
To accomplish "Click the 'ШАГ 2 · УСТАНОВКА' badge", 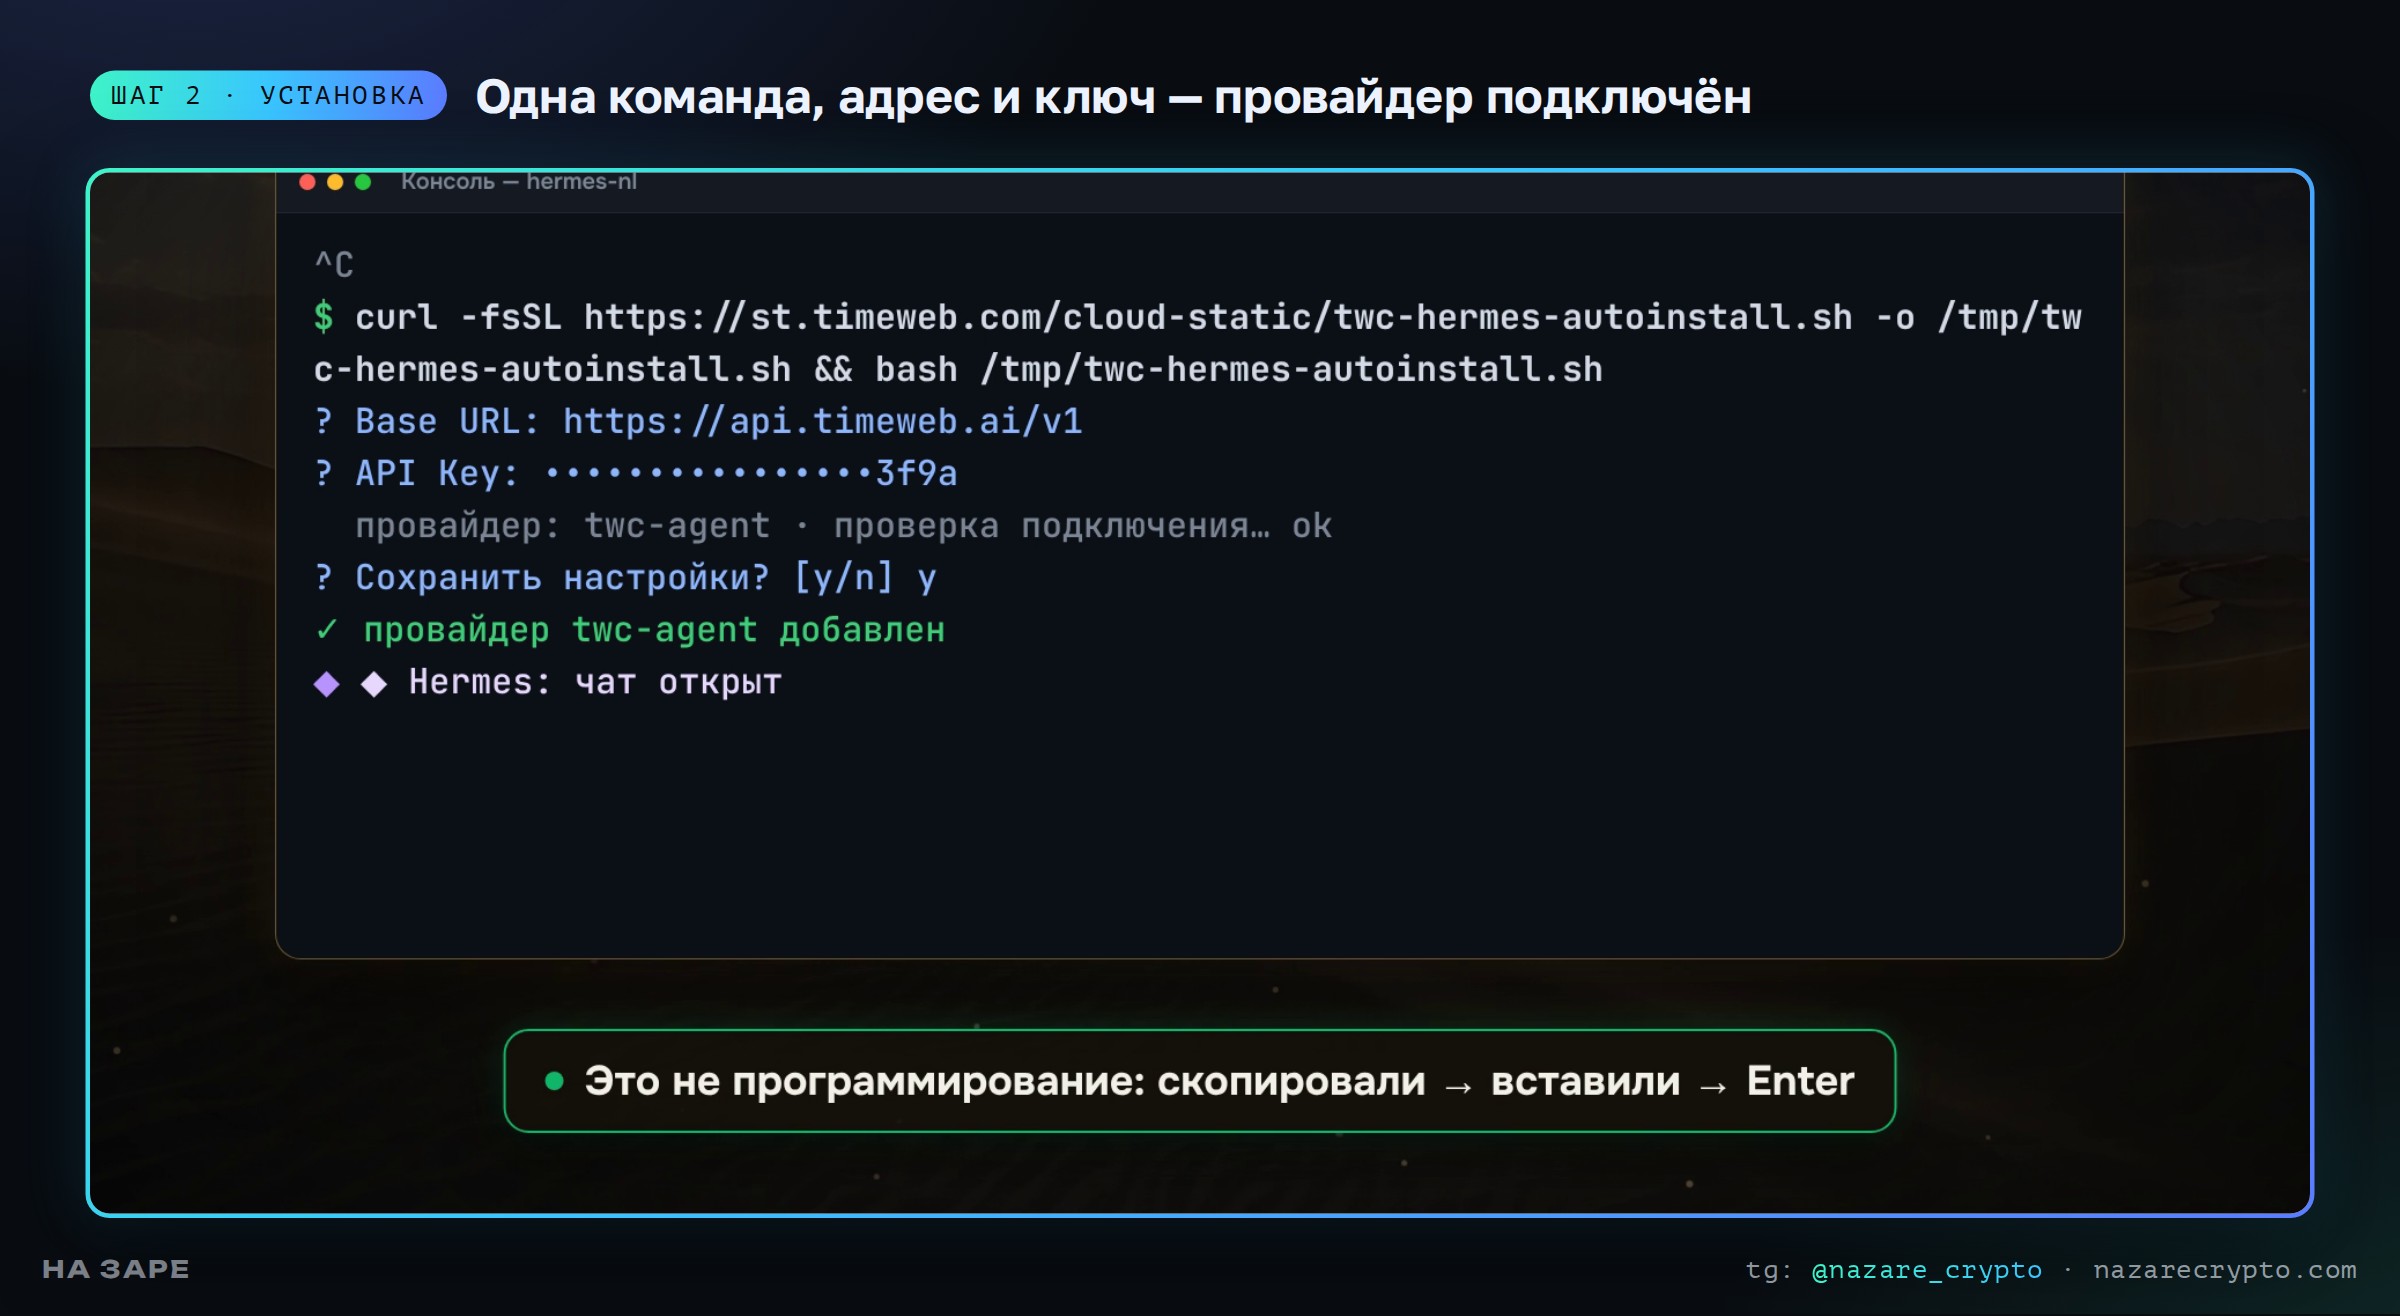I will [268, 96].
